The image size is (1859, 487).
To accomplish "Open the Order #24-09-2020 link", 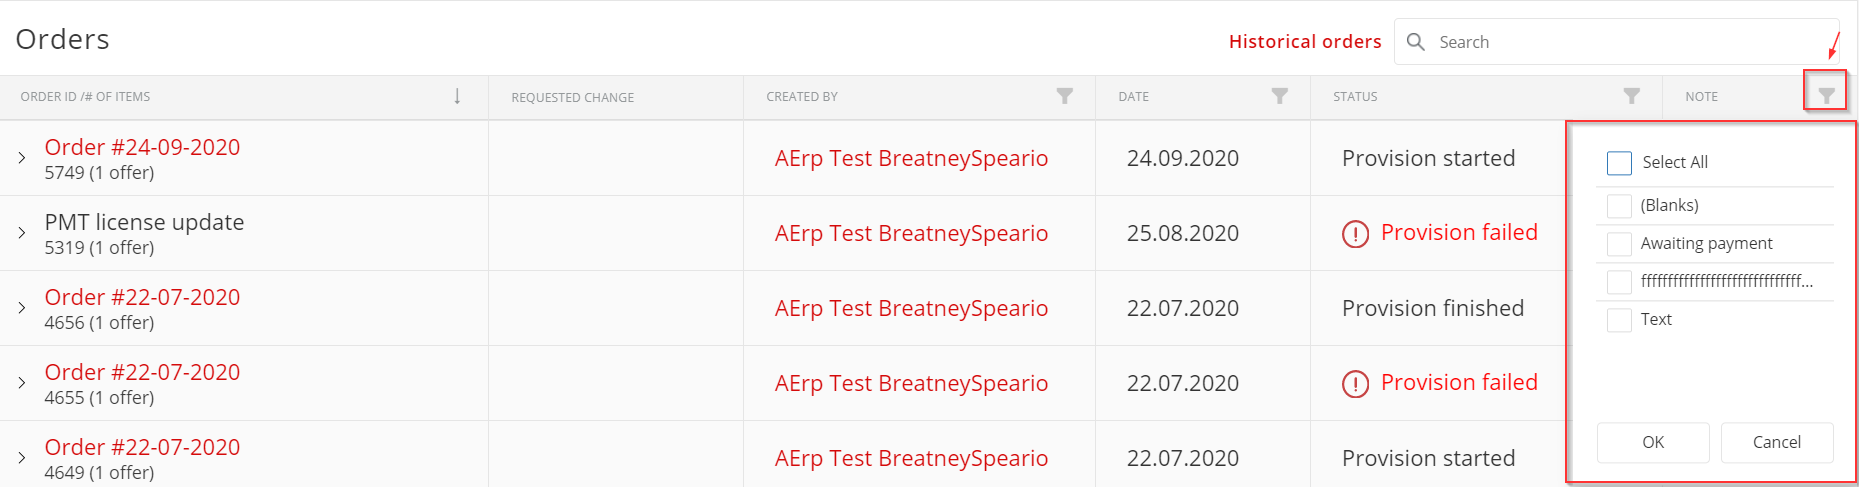I will pyautogui.click(x=142, y=147).
